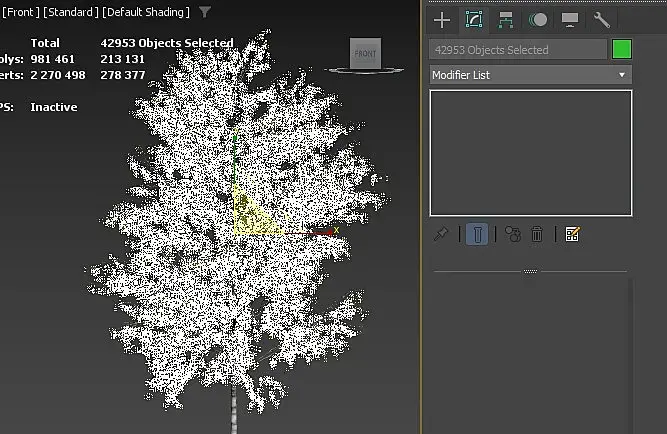Click the total polys value 981 461
Screen dimensions: 667x434
pyautogui.click(x=53, y=59)
